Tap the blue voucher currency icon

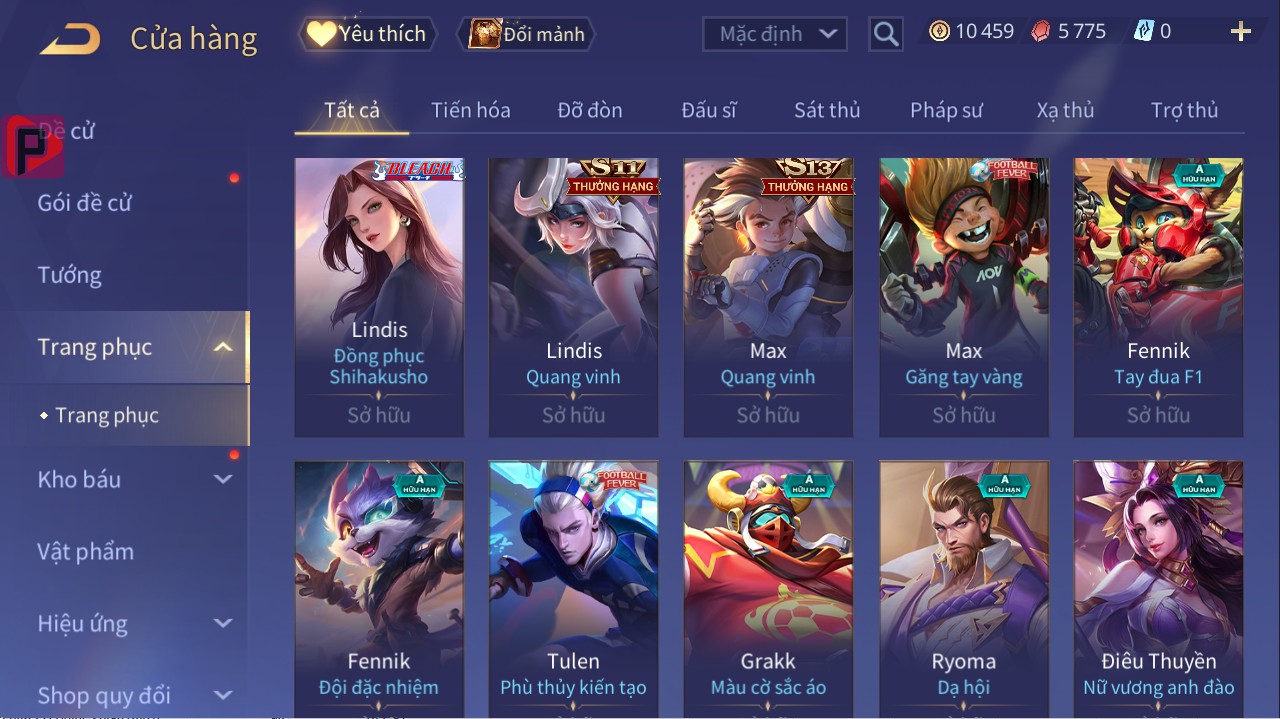pos(1144,32)
